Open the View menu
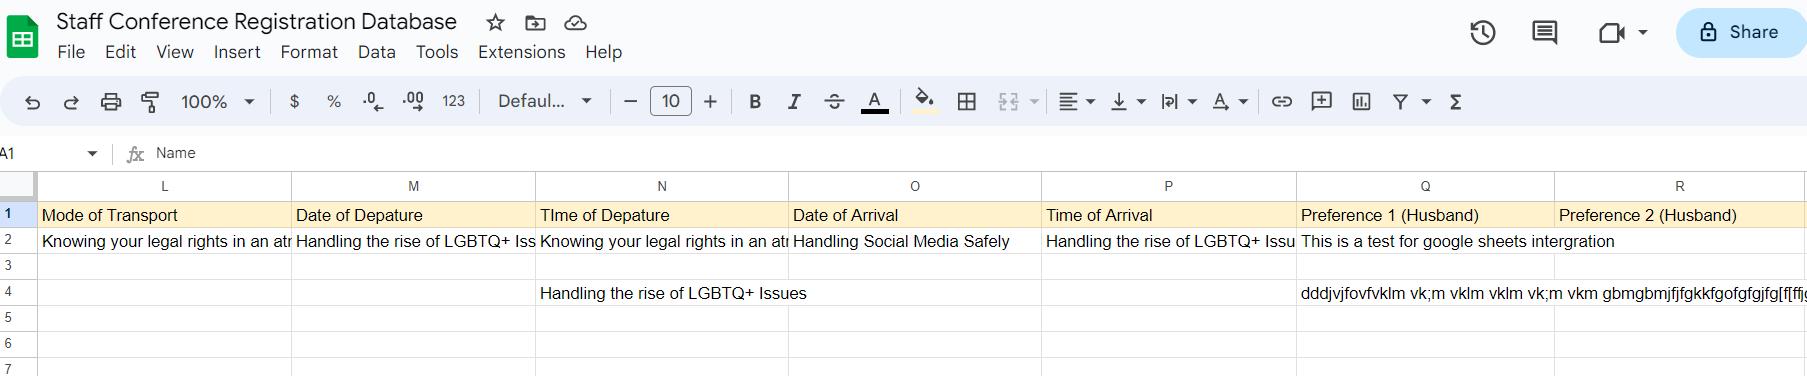This screenshot has width=1807, height=376. 175,52
